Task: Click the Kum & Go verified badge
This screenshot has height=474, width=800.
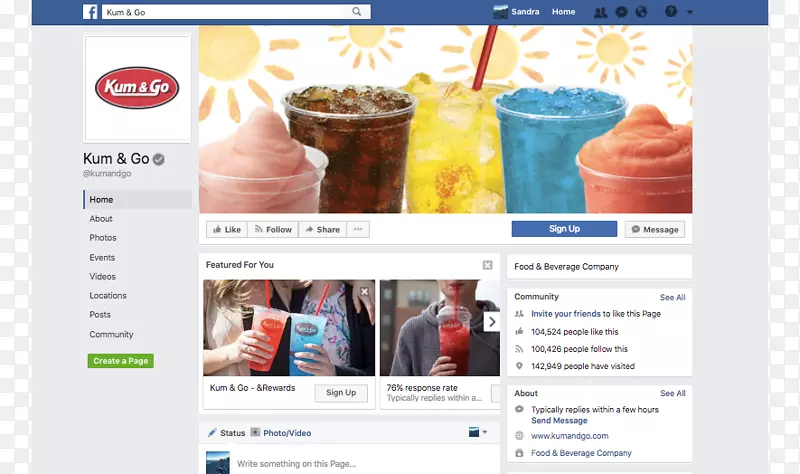Action: coord(159,160)
